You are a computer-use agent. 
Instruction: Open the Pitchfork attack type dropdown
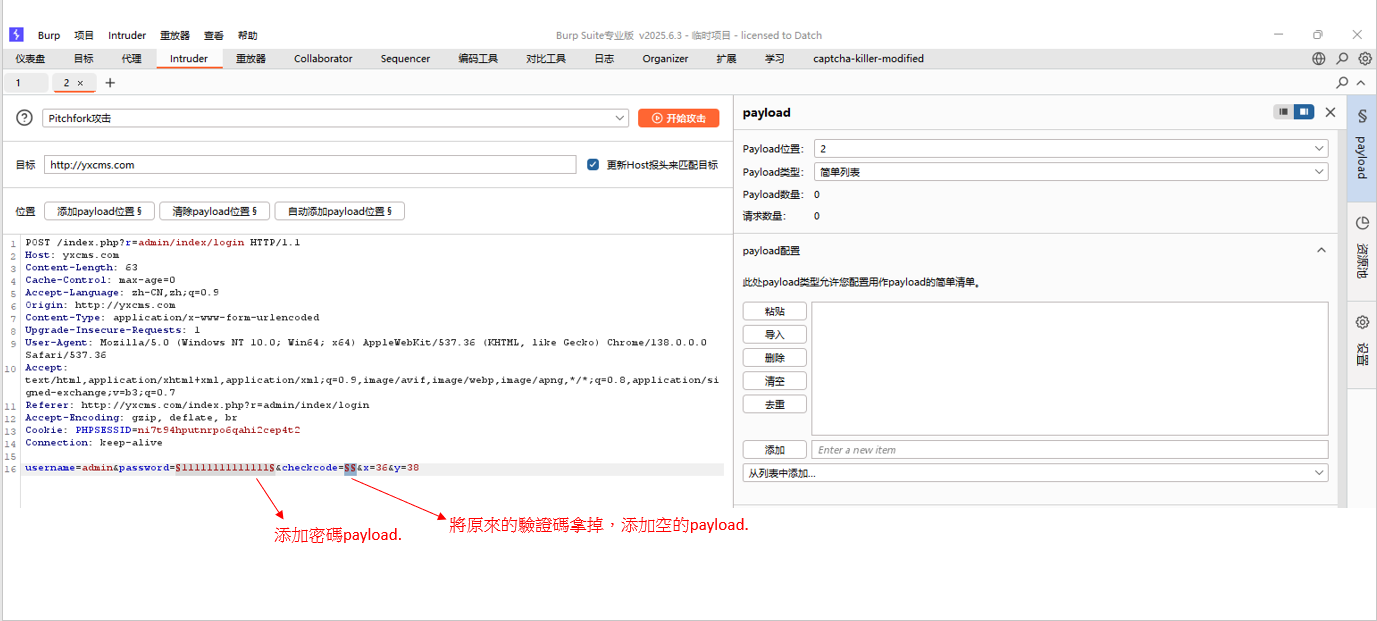336,118
